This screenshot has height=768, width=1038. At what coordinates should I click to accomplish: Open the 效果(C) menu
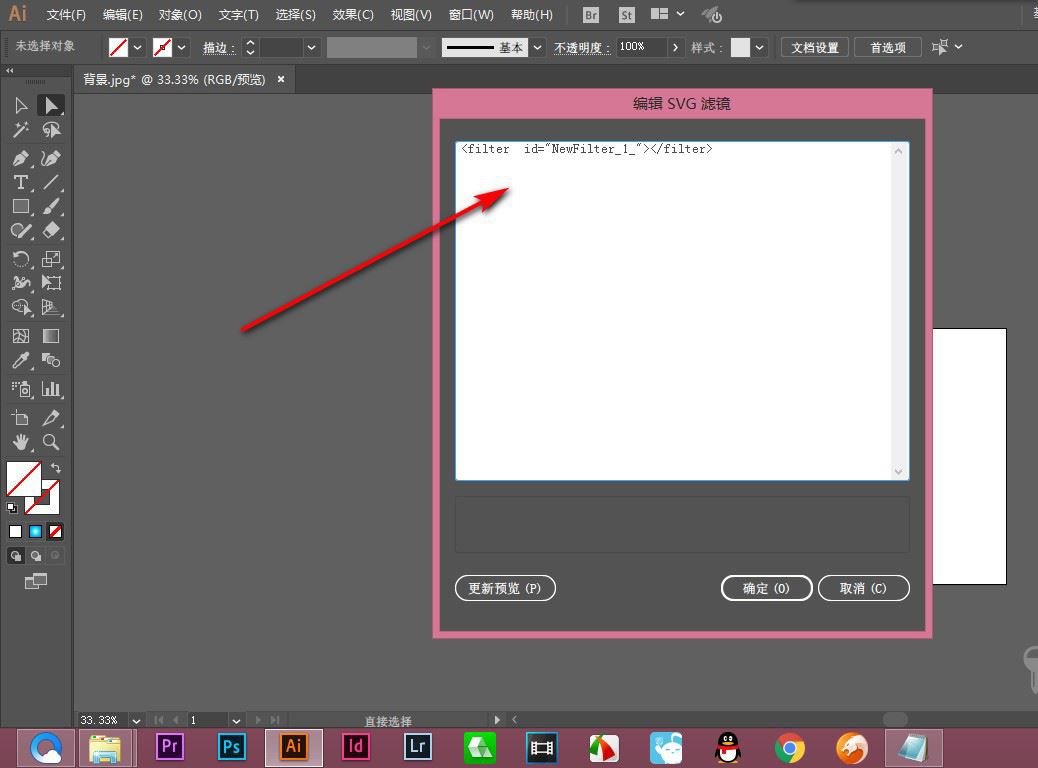(353, 15)
